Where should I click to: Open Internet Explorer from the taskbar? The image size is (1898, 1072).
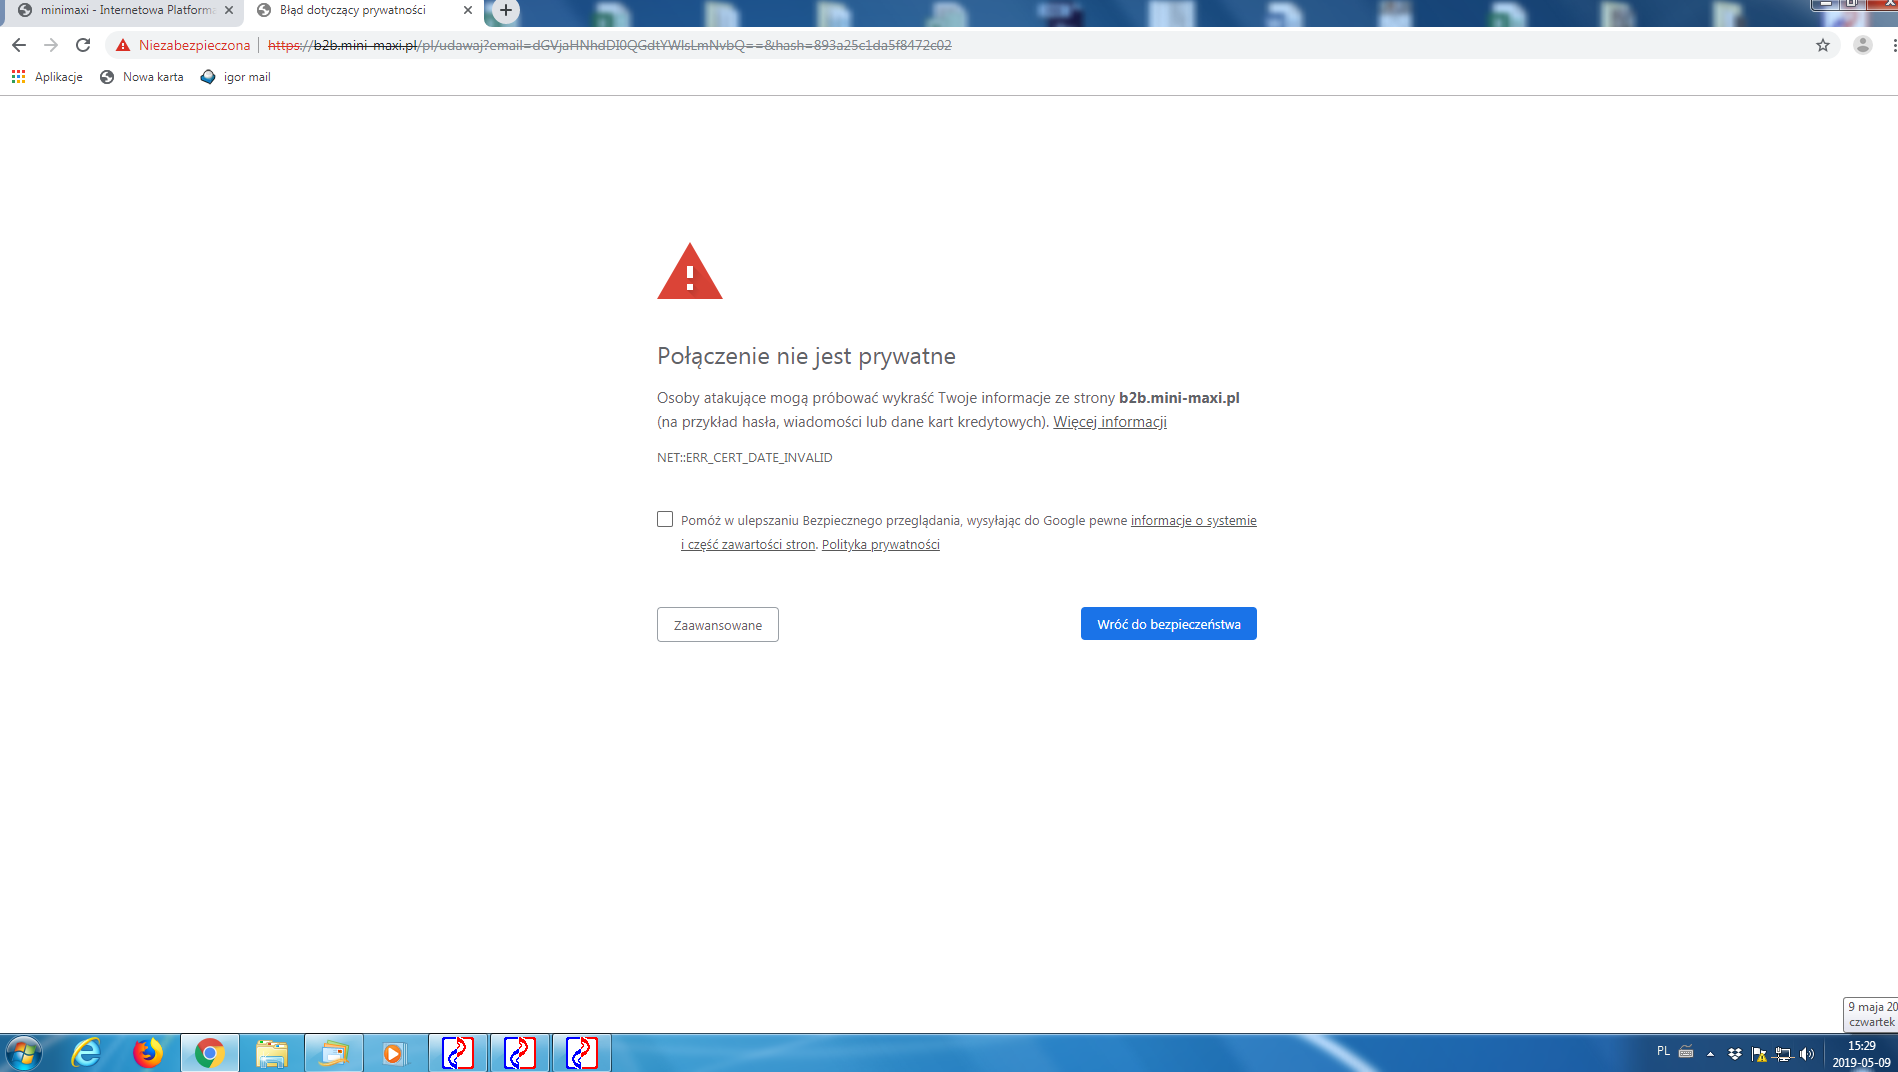tap(86, 1053)
